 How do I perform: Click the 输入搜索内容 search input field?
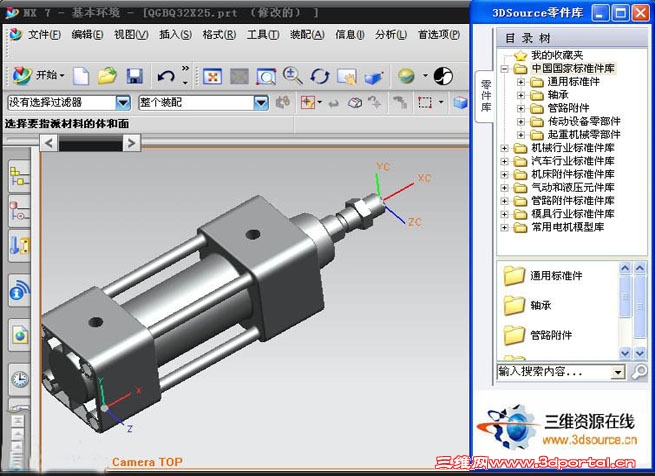pos(554,372)
